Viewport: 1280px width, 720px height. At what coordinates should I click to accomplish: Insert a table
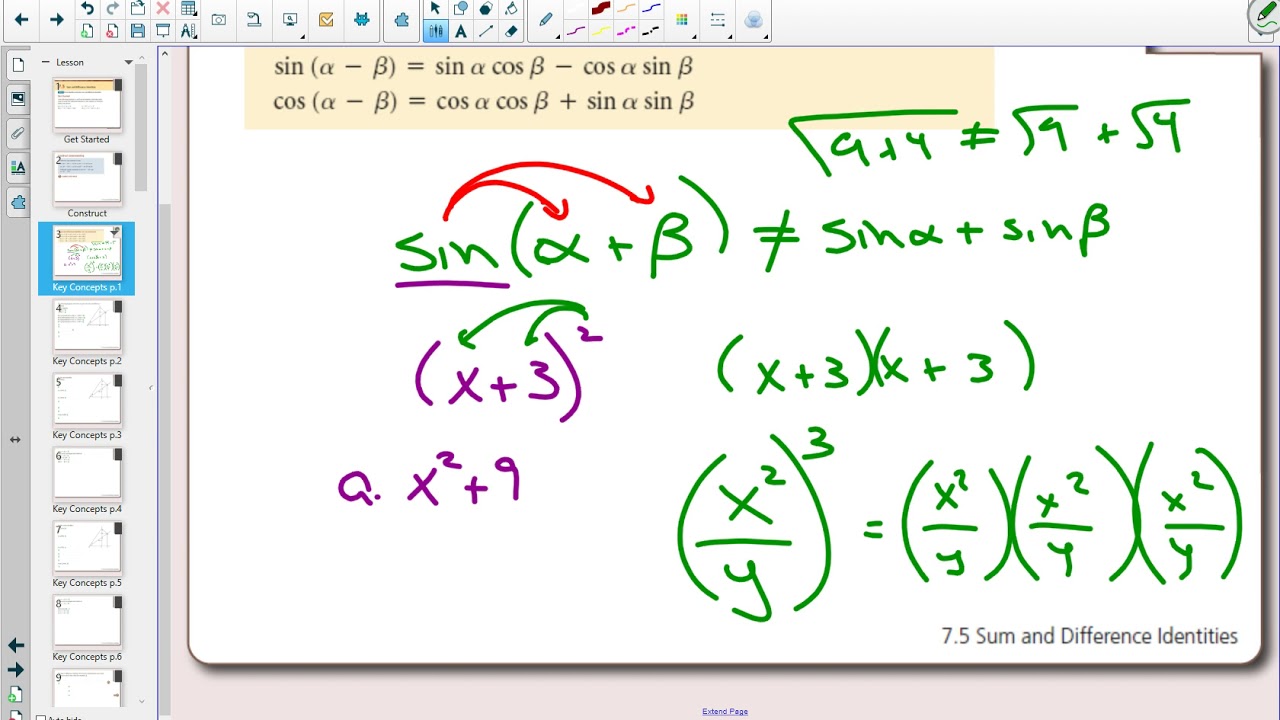(188, 10)
